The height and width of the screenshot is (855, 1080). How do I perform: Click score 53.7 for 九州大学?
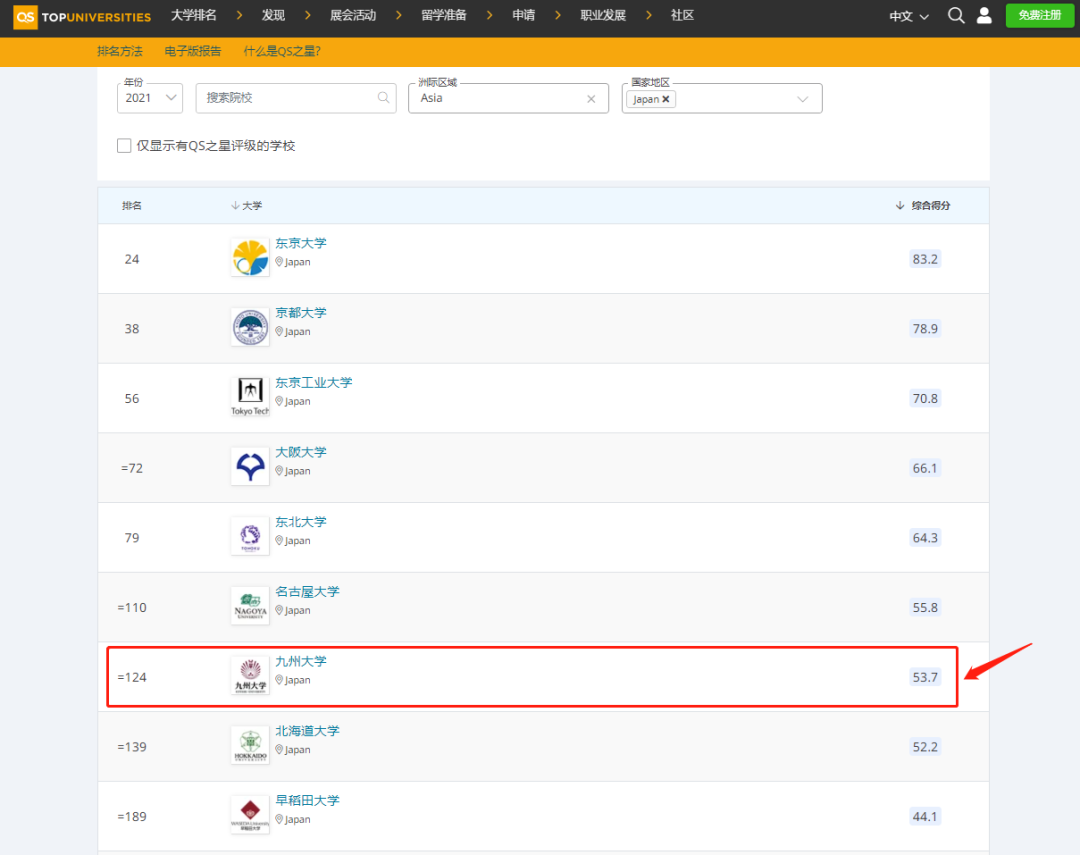pyautogui.click(x=925, y=677)
